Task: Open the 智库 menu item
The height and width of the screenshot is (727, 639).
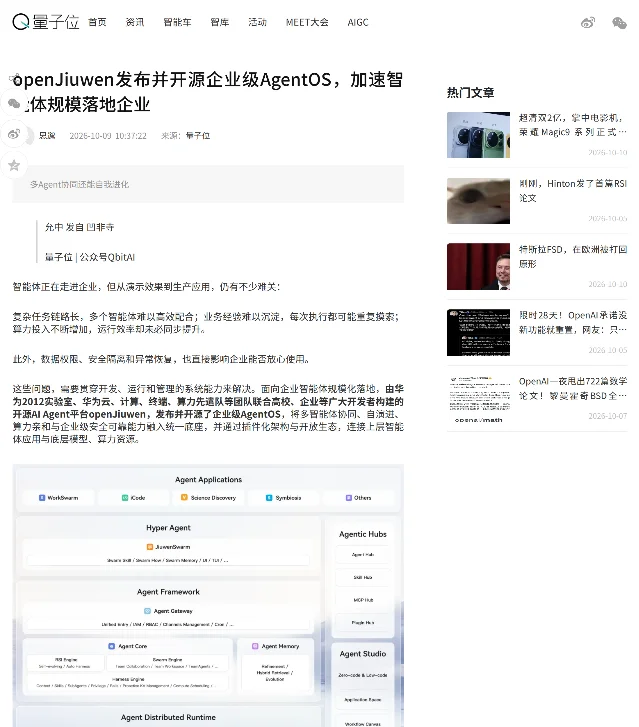Action: 220,22
